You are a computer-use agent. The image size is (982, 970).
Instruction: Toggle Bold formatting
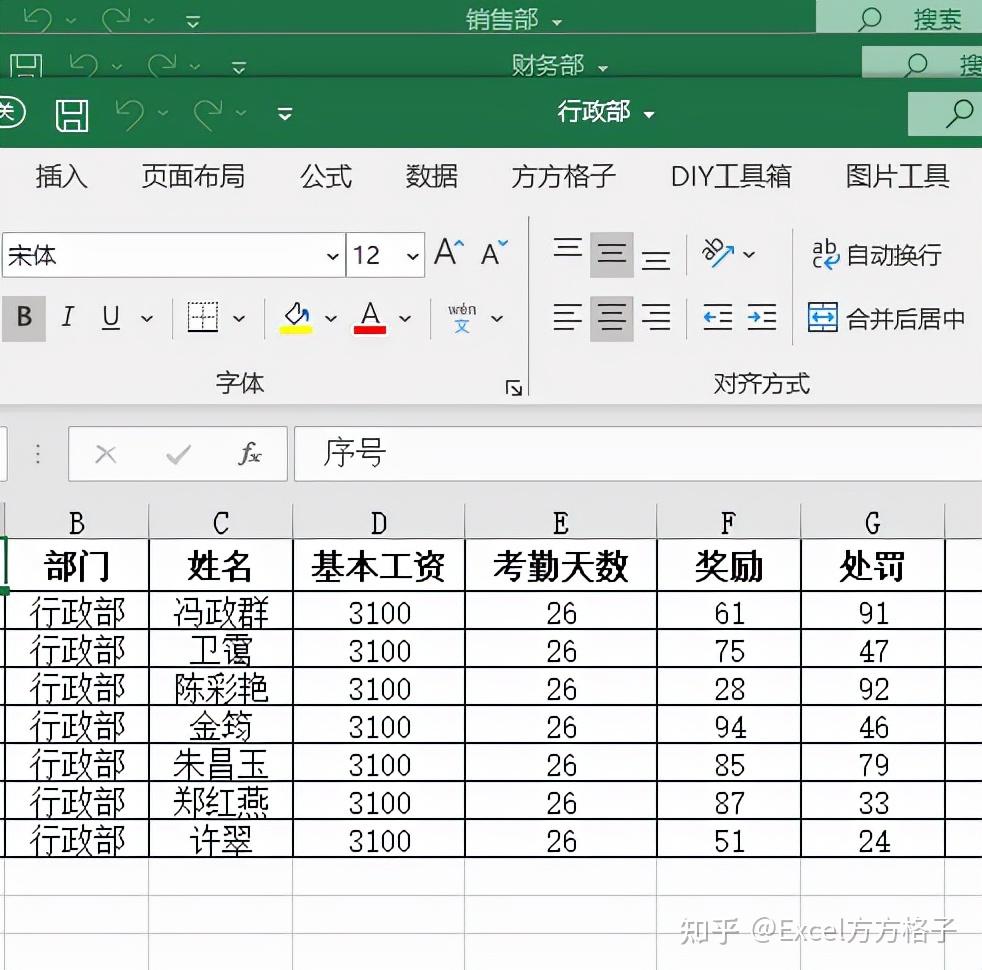pos(24,317)
